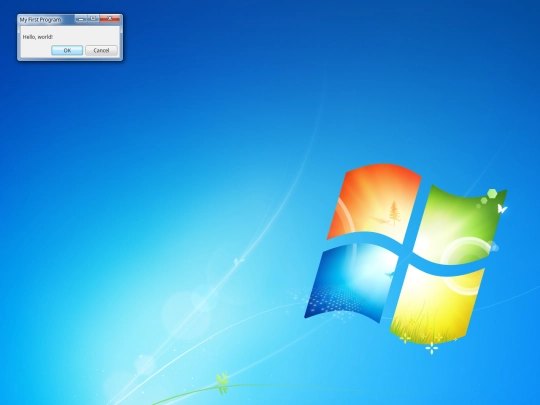The image size is (540, 405).
Task: Minimize the My First Program window
Action: point(81,19)
